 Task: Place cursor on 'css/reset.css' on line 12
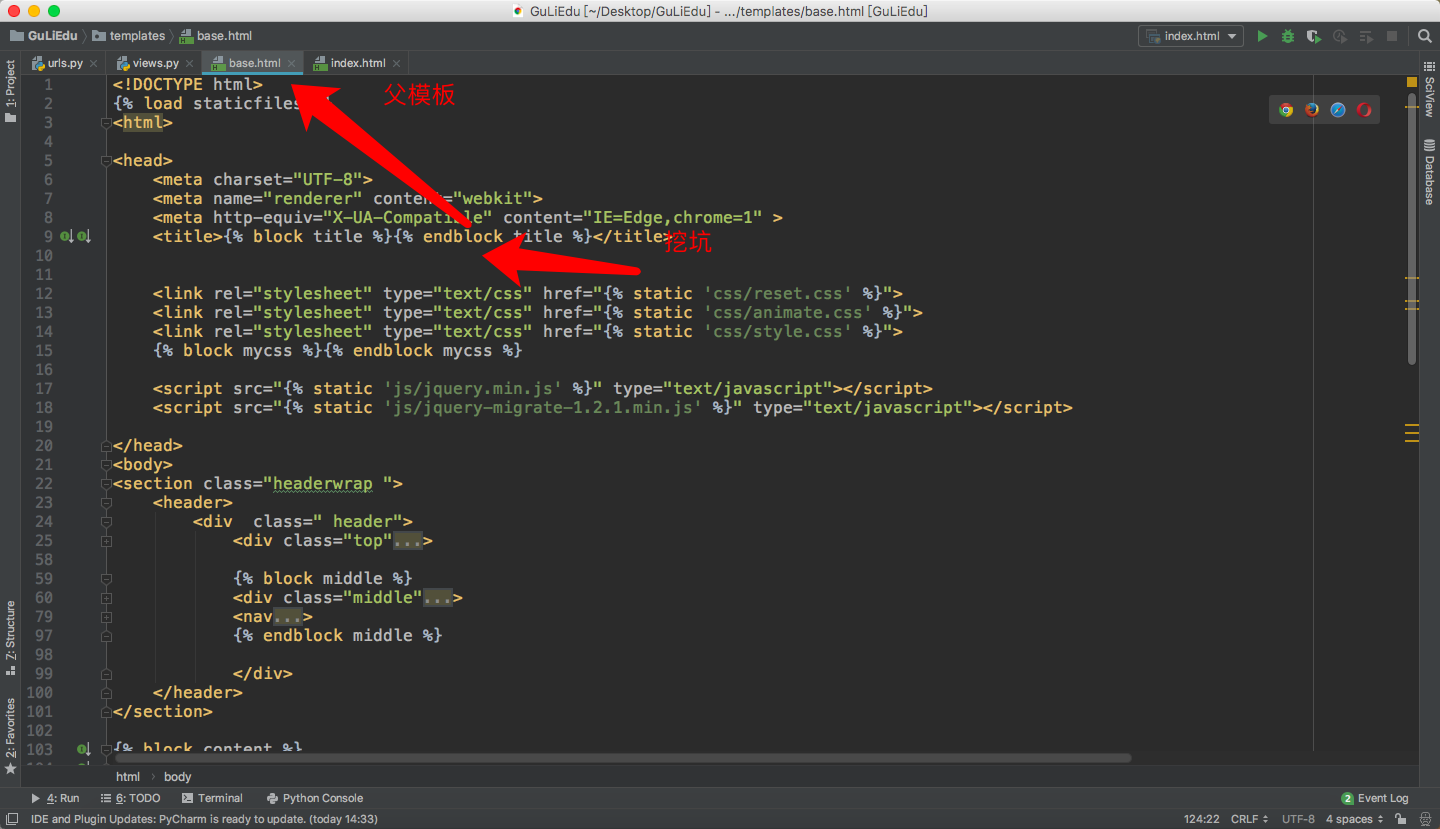pos(777,294)
